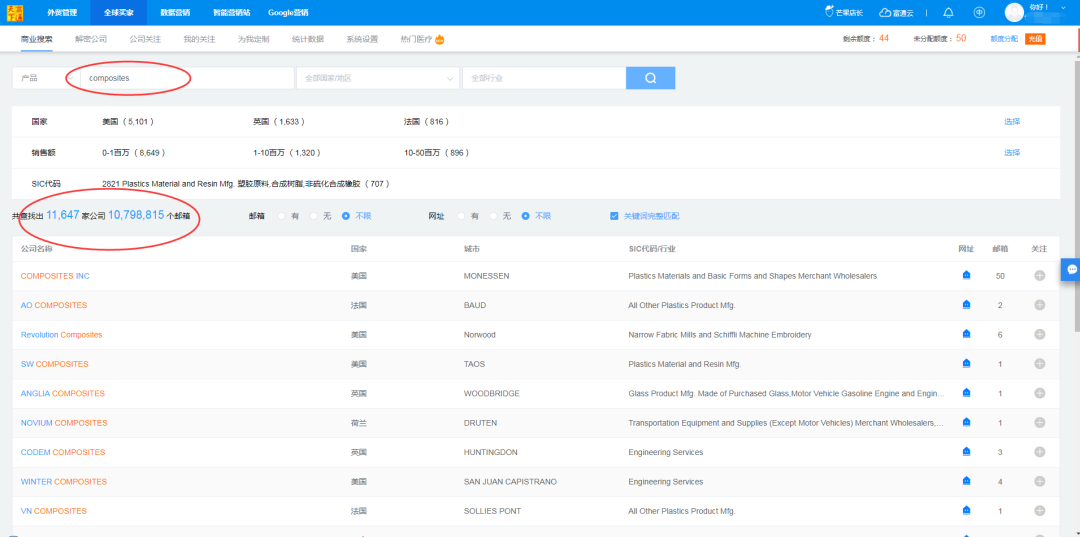The height and width of the screenshot is (537, 1080).
Task: Switch to 热门医疗 tab
Action: pos(422,39)
